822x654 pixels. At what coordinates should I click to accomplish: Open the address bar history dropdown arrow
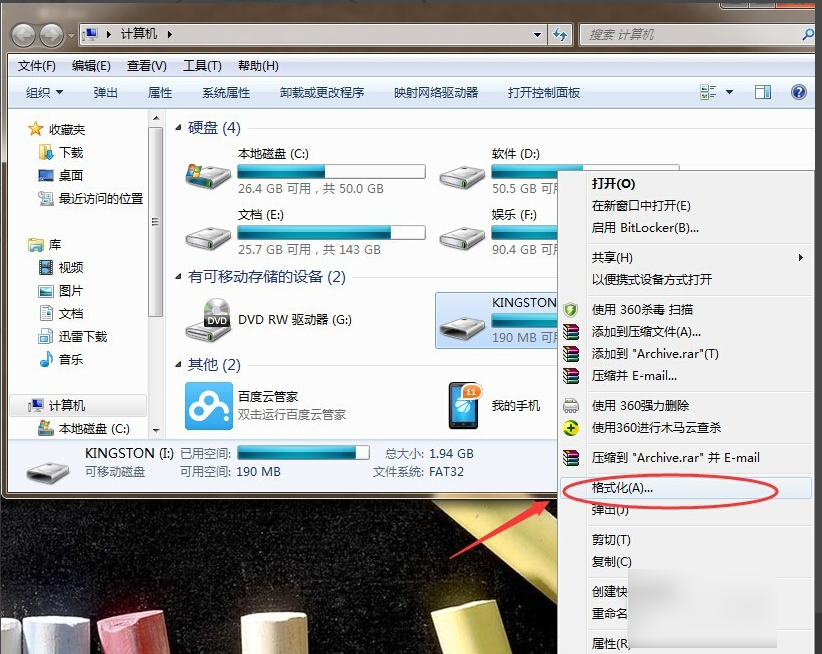pos(537,35)
